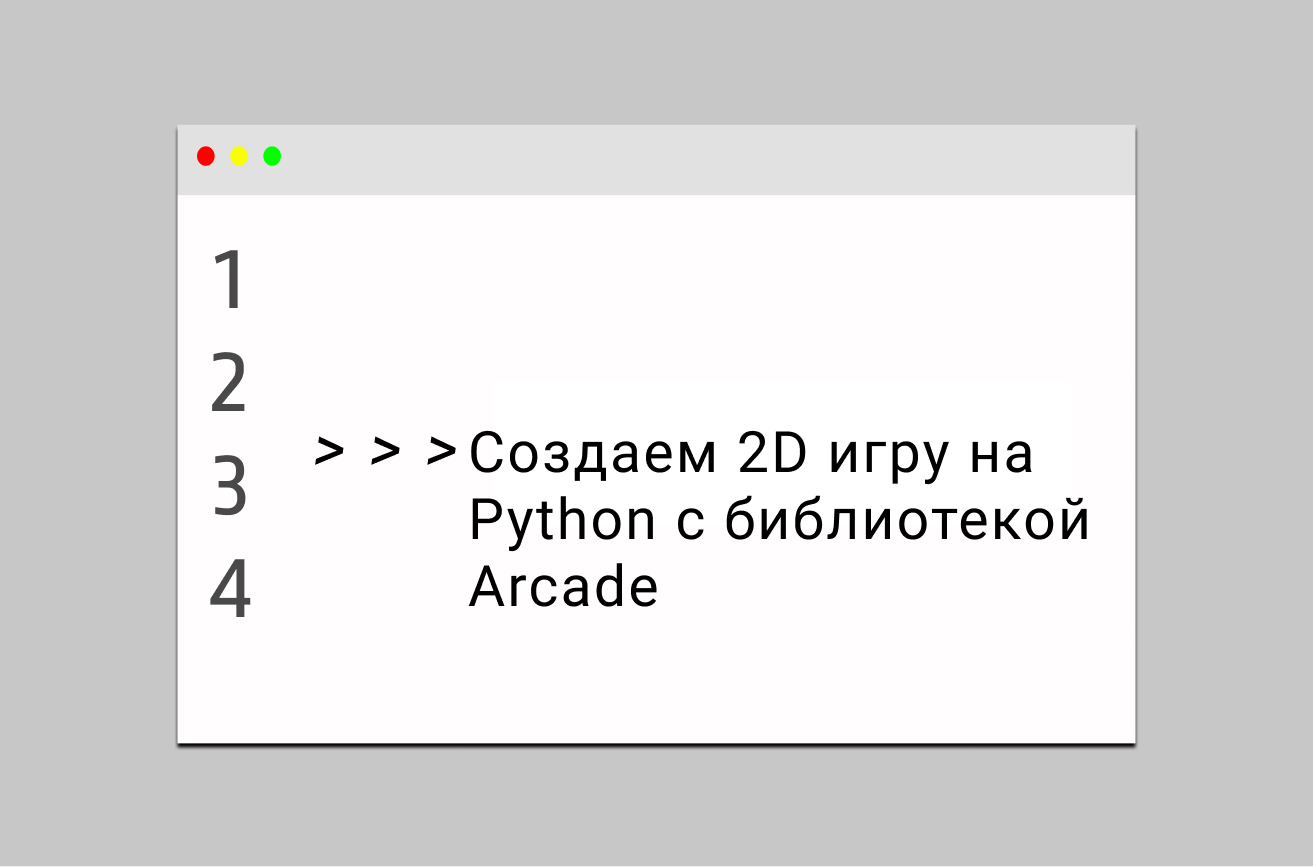Click the word "Создаем"
This screenshot has height=867, width=1313.
click(x=593, y=454)
